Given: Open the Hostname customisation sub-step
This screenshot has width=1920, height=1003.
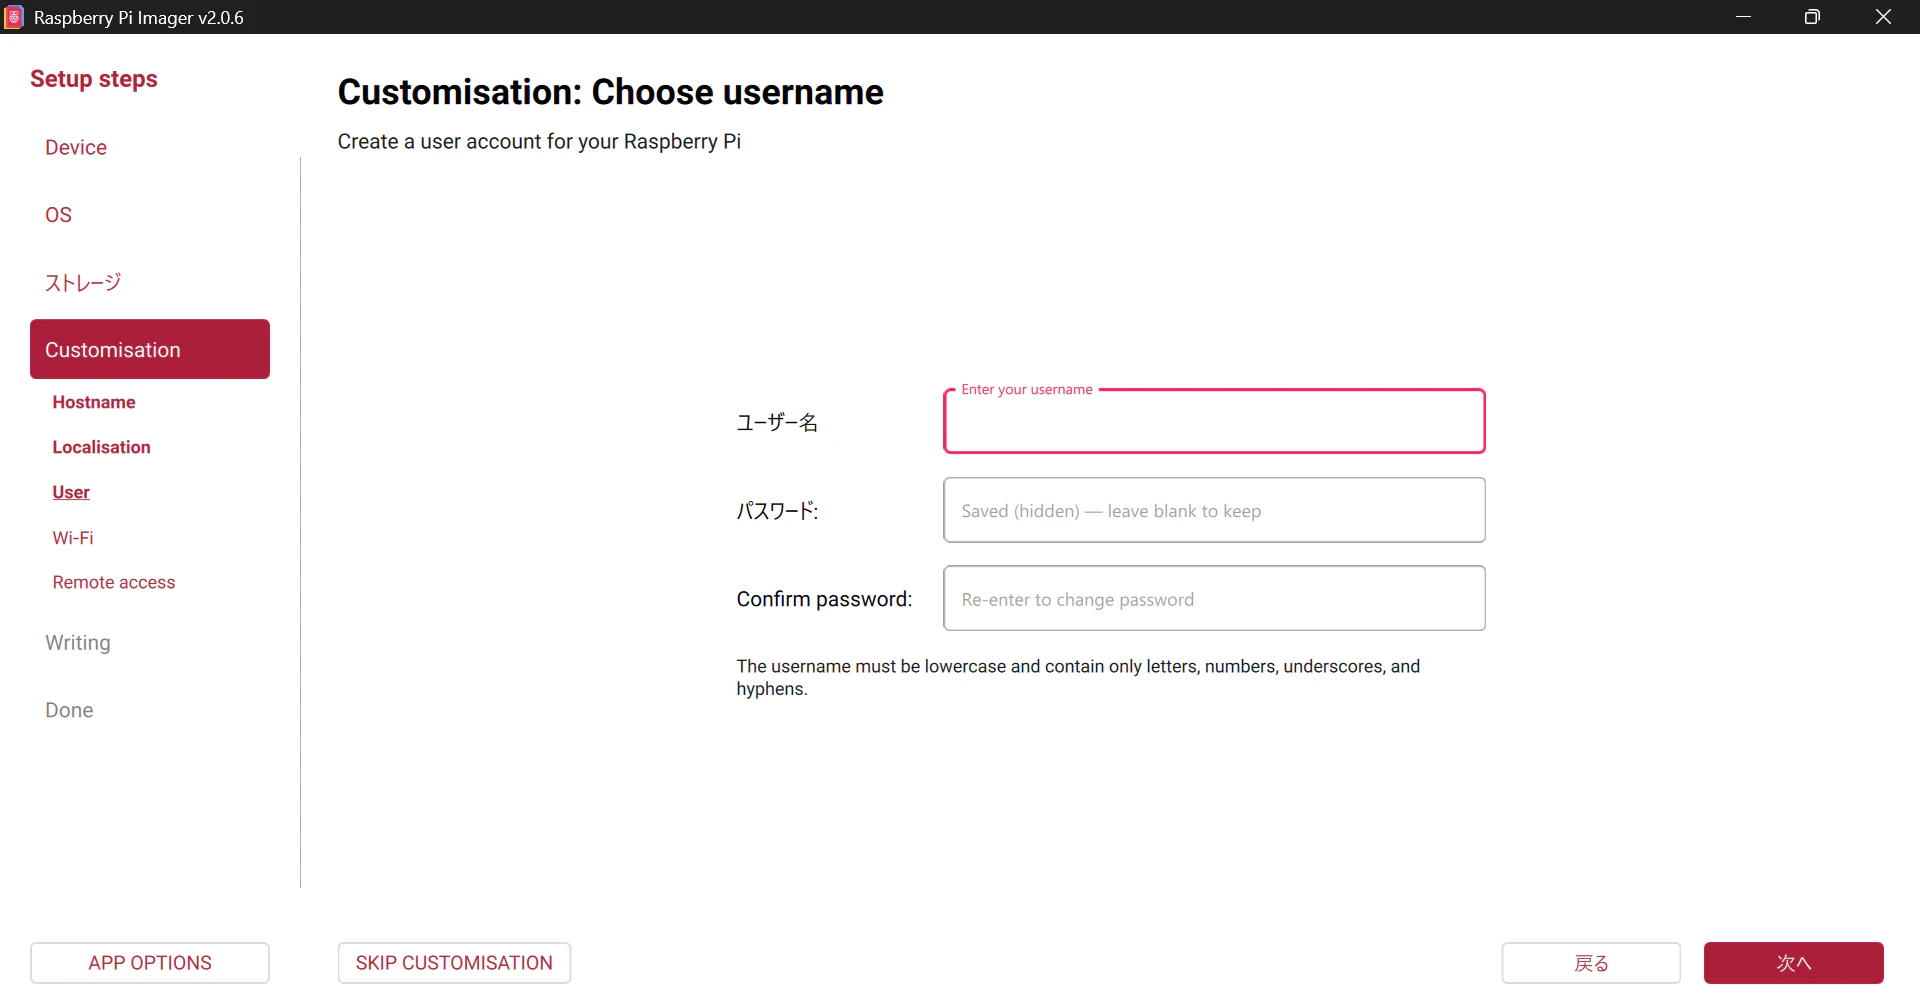Looking at the screenshot, I should click(x=94, y=402).
